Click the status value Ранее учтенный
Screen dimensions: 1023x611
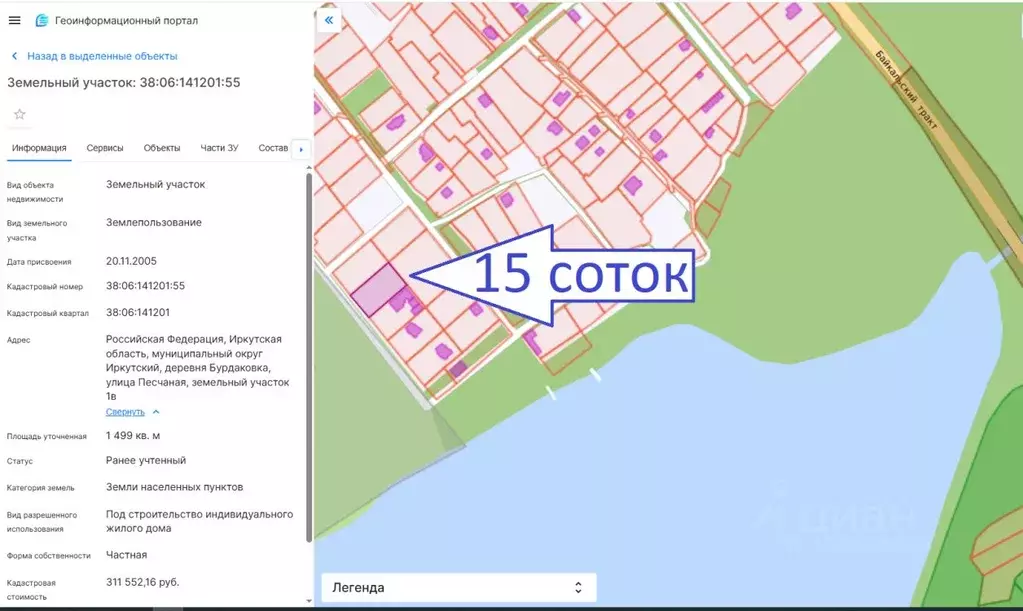tap(146, 460)
